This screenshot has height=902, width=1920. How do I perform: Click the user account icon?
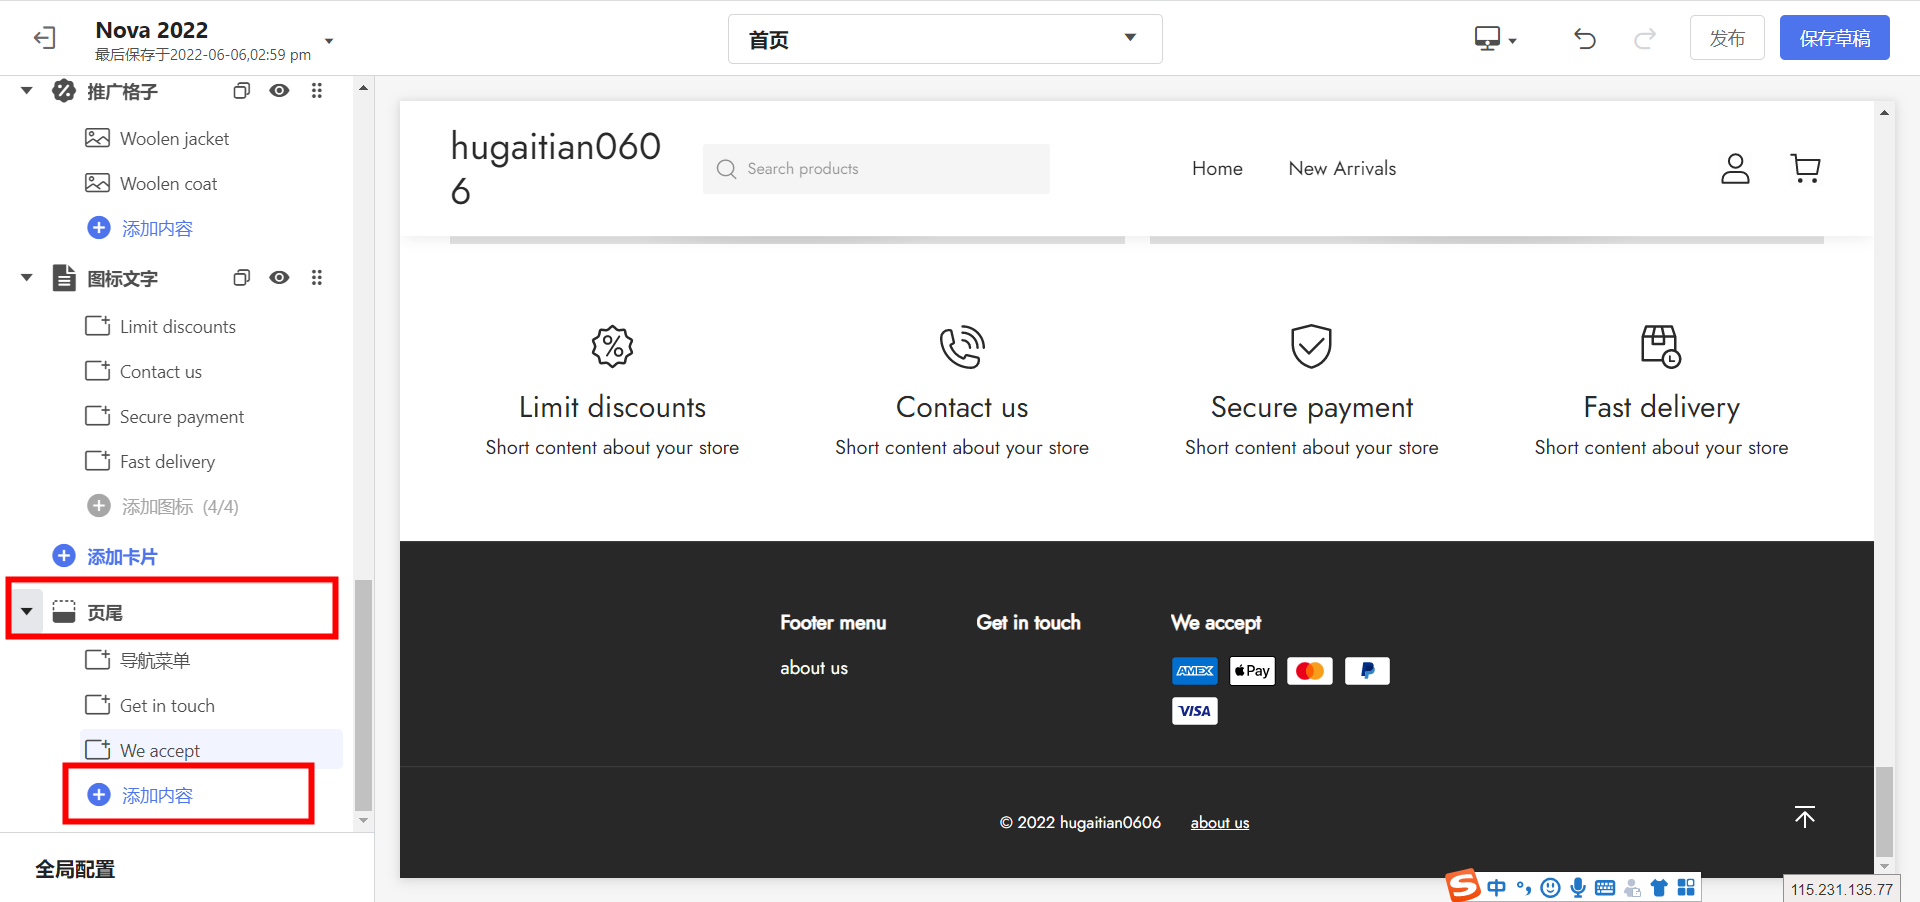coord(1735,168)
